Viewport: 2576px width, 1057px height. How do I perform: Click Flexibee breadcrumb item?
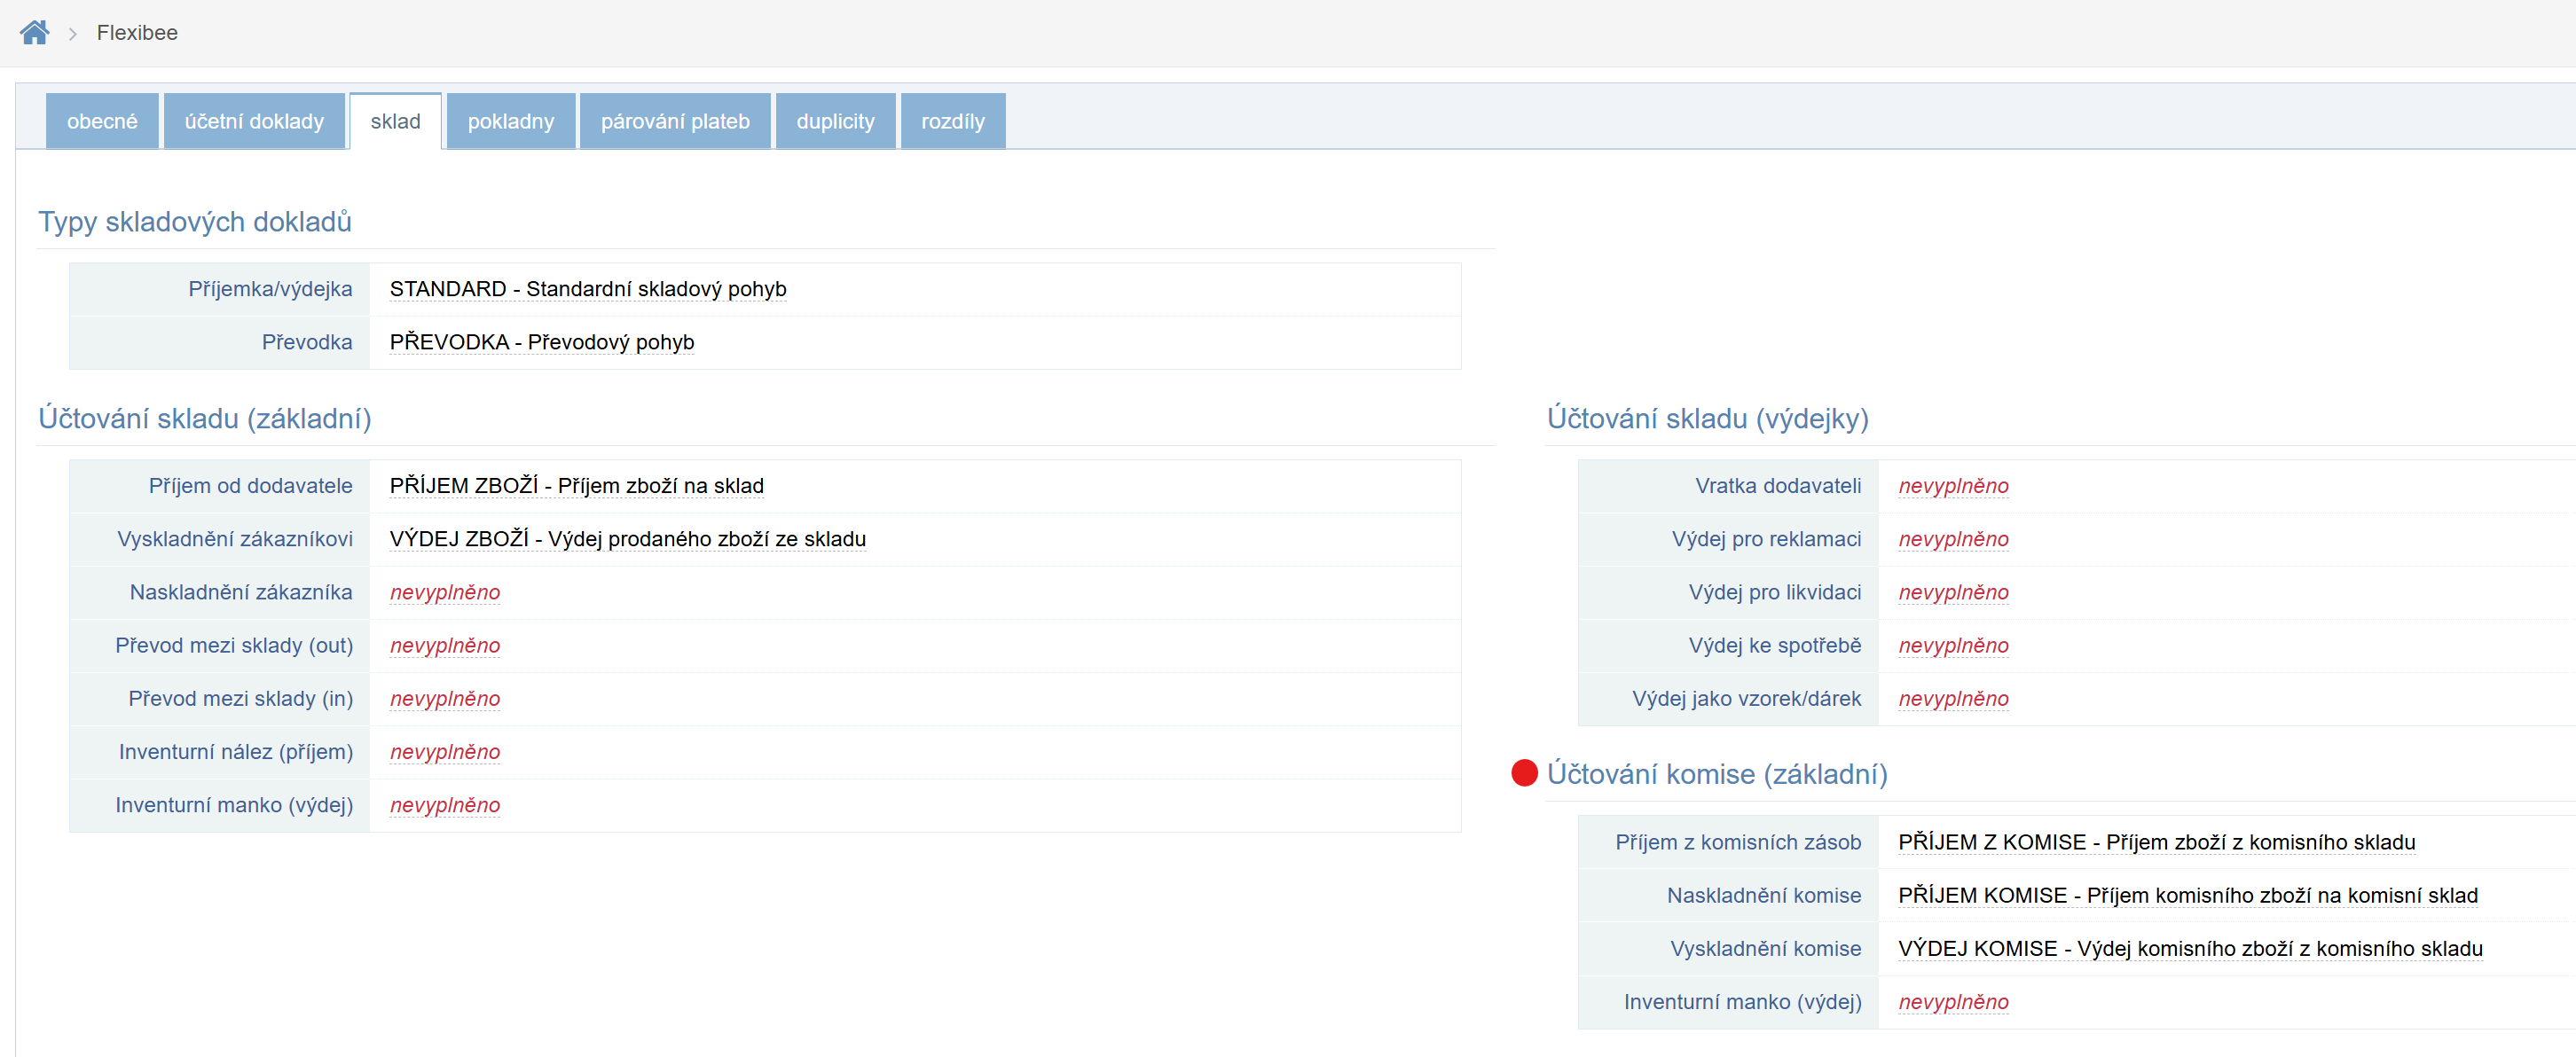pyautogui.click(x=137, y=33)
